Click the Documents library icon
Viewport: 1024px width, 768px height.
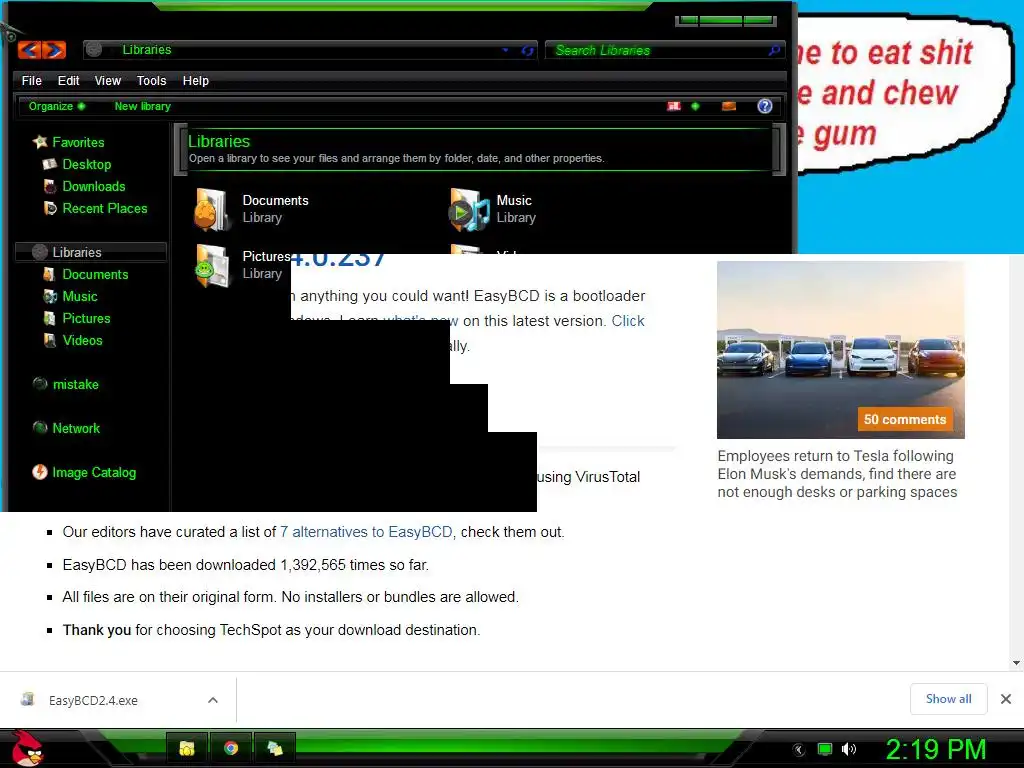[212, 210]
